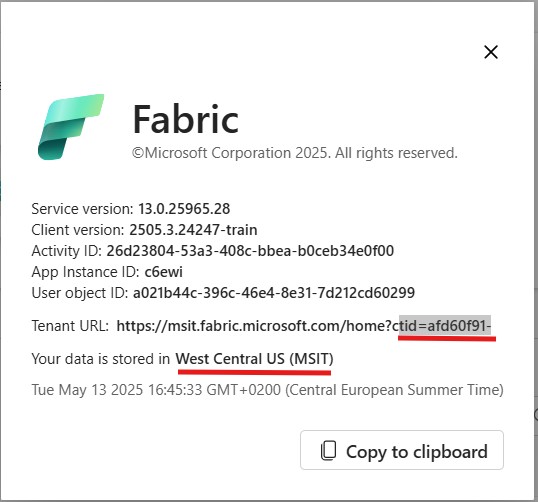Click the highlighted ctid=afd60f91- text
The image size is (538, 502).
(x=445, y=325)
